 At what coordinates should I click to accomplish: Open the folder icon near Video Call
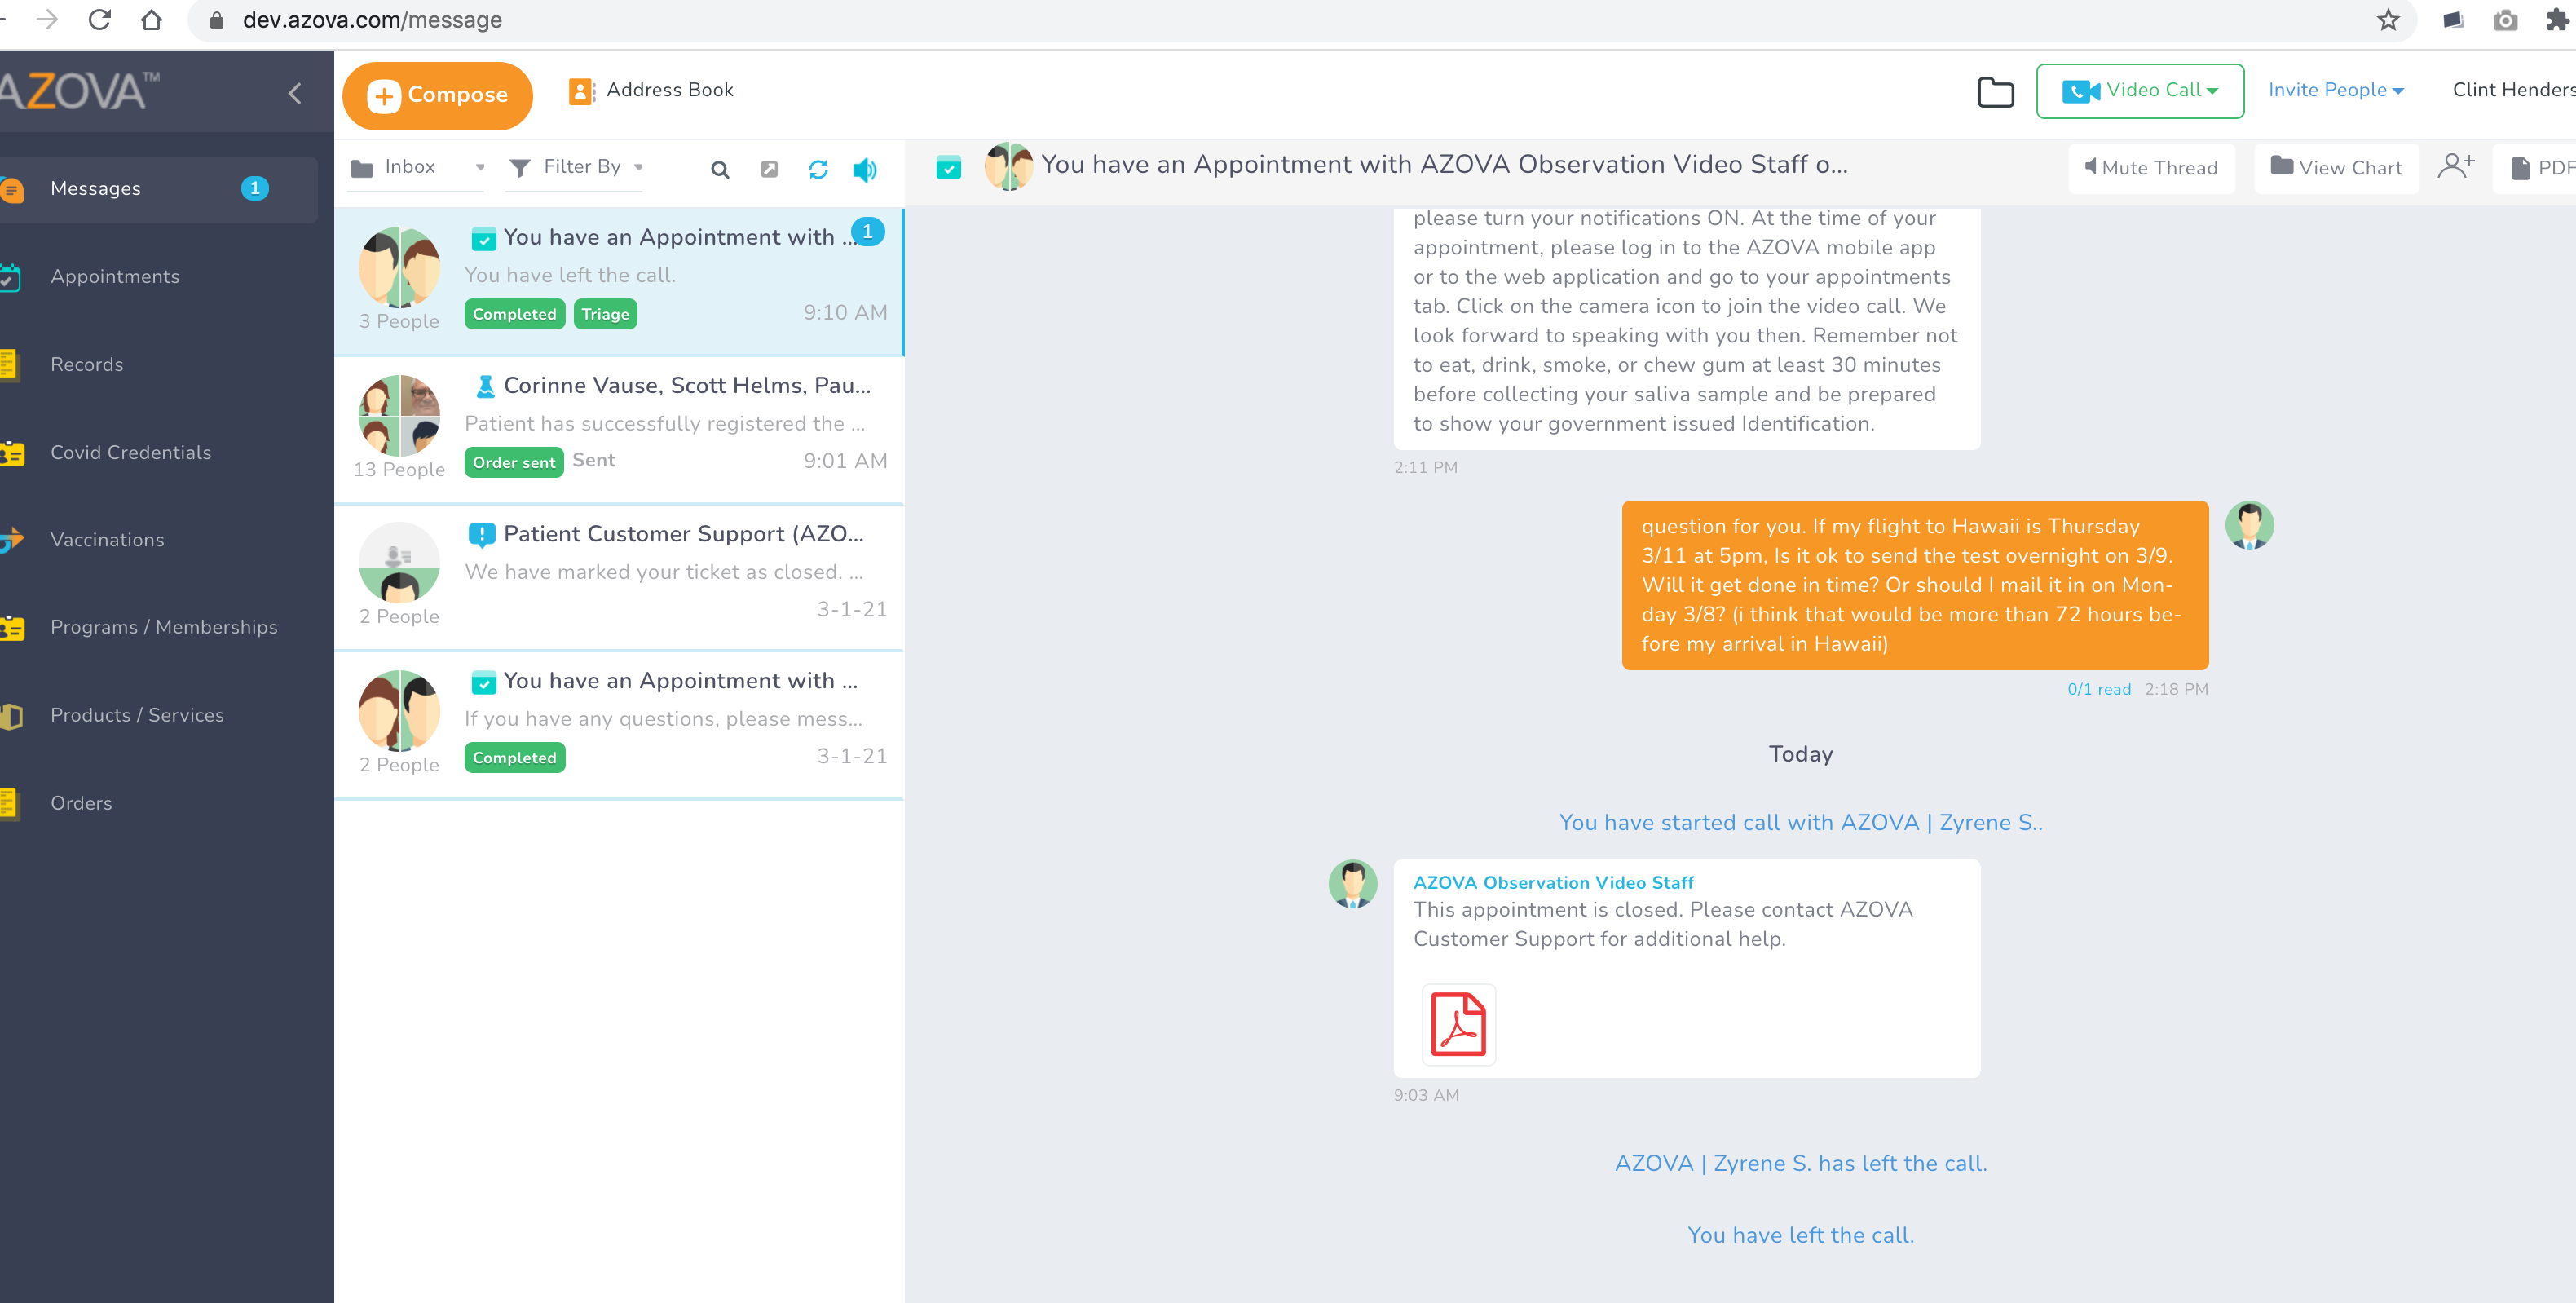click(x=1995, y=92)
